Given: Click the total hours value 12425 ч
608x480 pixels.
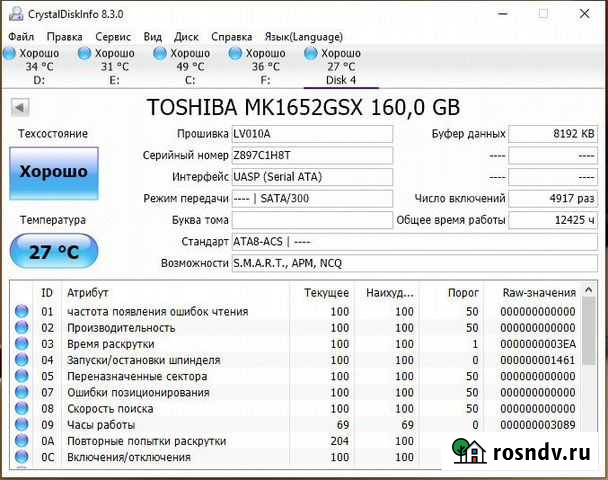Looking at the screenshot, I should click(553, 220).
